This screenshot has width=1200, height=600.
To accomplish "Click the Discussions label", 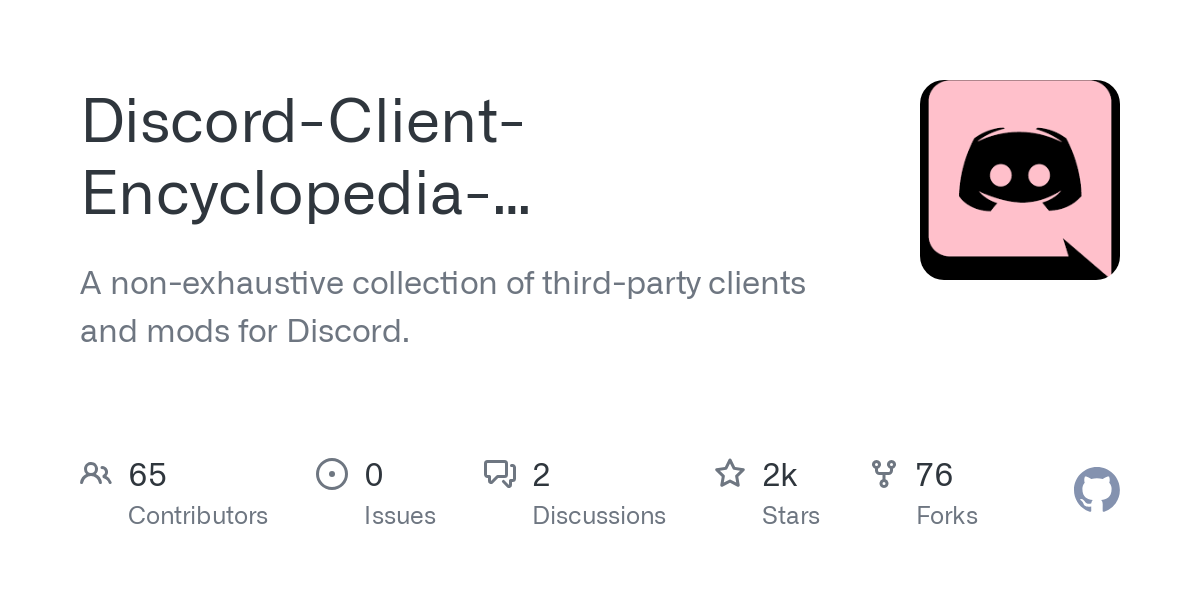I will (x=599, y=516).
